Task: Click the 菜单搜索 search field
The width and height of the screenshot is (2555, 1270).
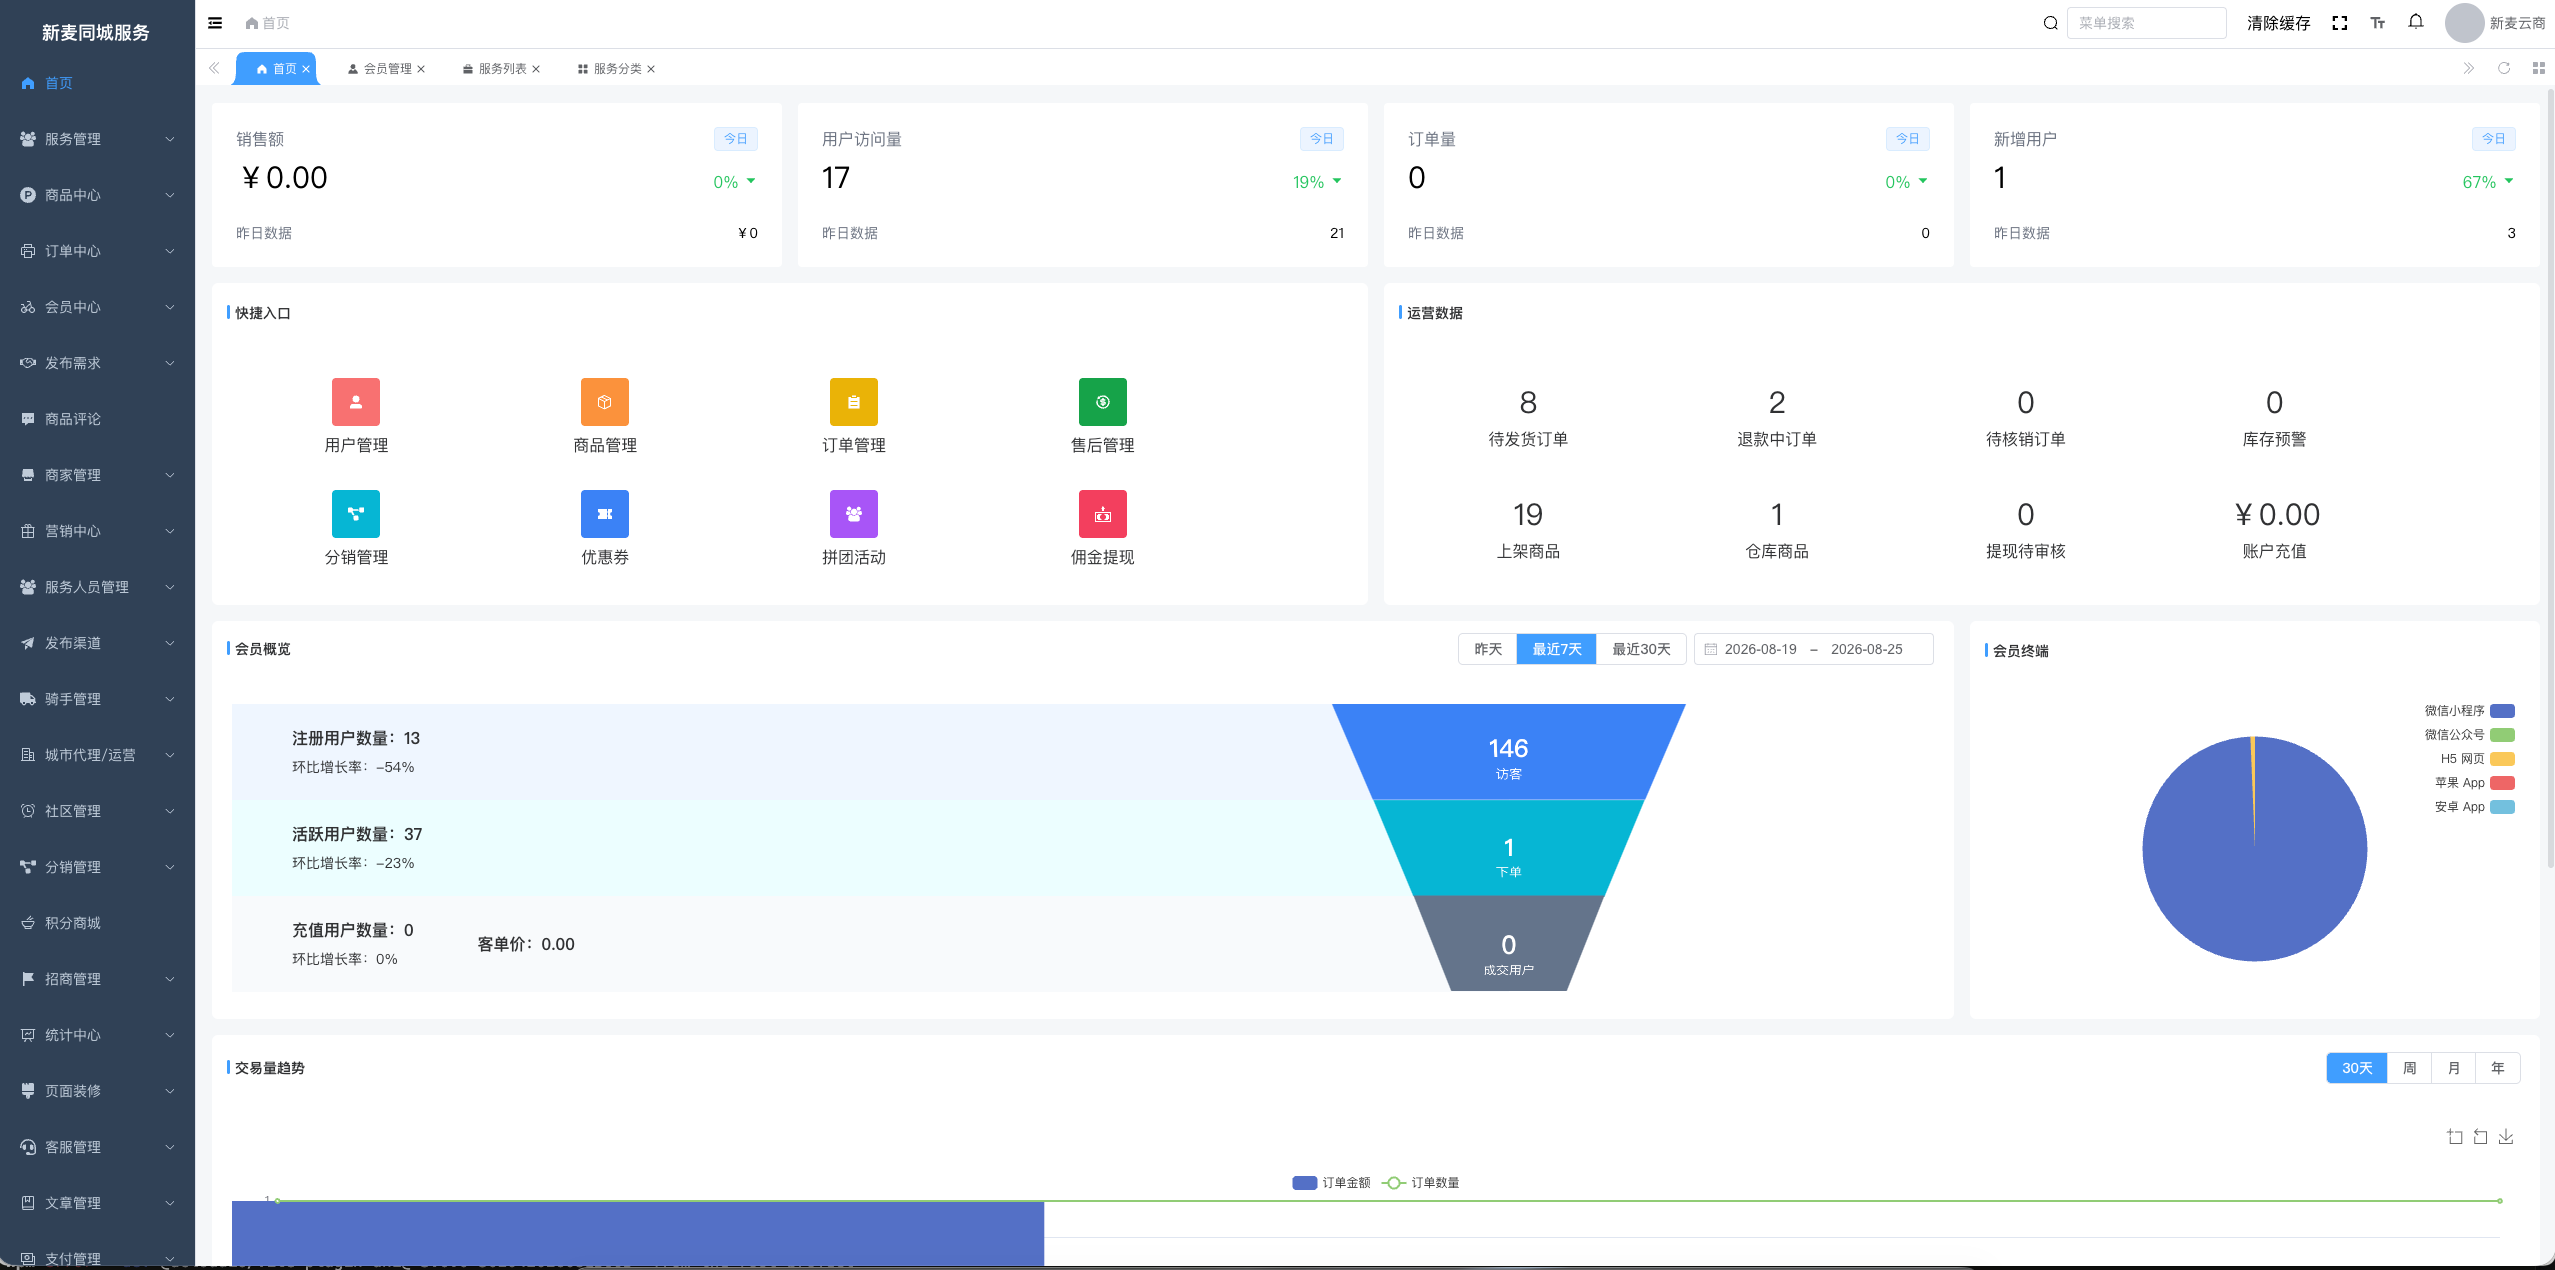Action: 2146,23
